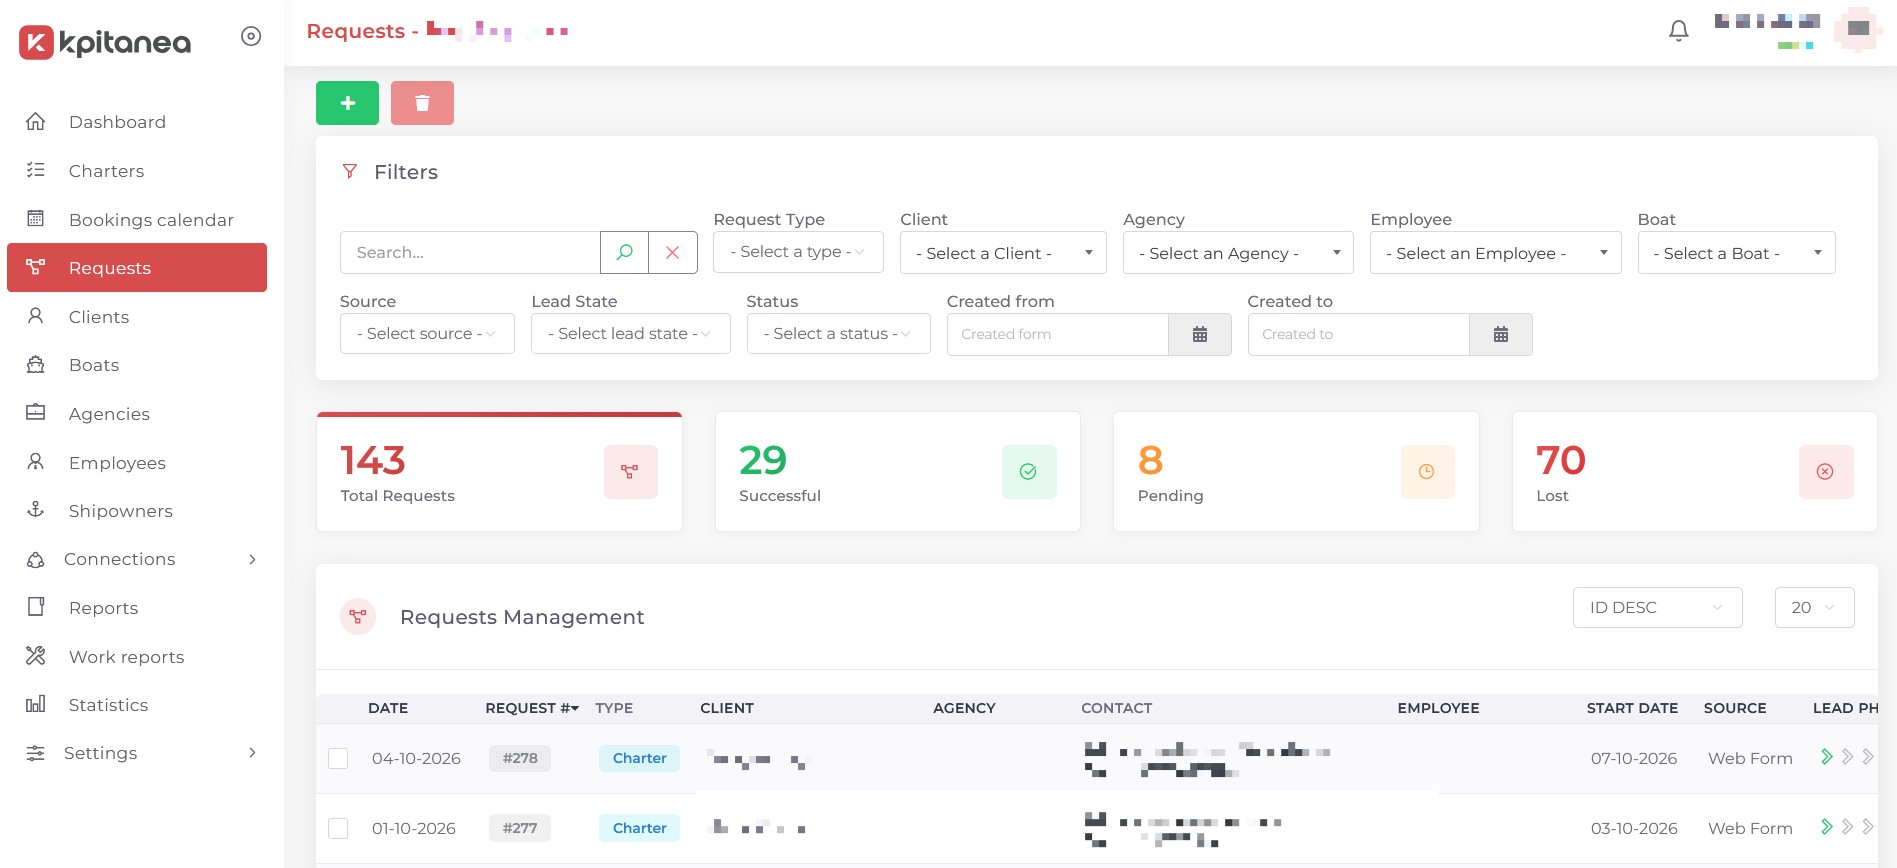Click the Successful checkmark card icon
Viewport: 1897px width, 868px height.
coord(1028,472)
